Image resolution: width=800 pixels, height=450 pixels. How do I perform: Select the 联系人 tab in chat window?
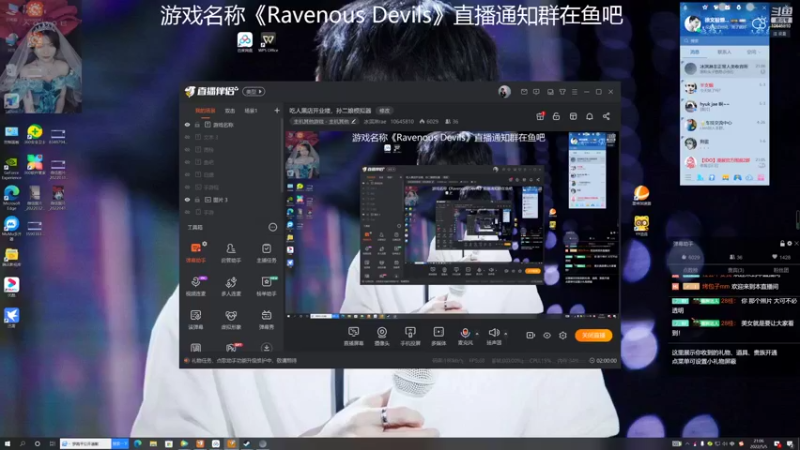coord(724,52)
